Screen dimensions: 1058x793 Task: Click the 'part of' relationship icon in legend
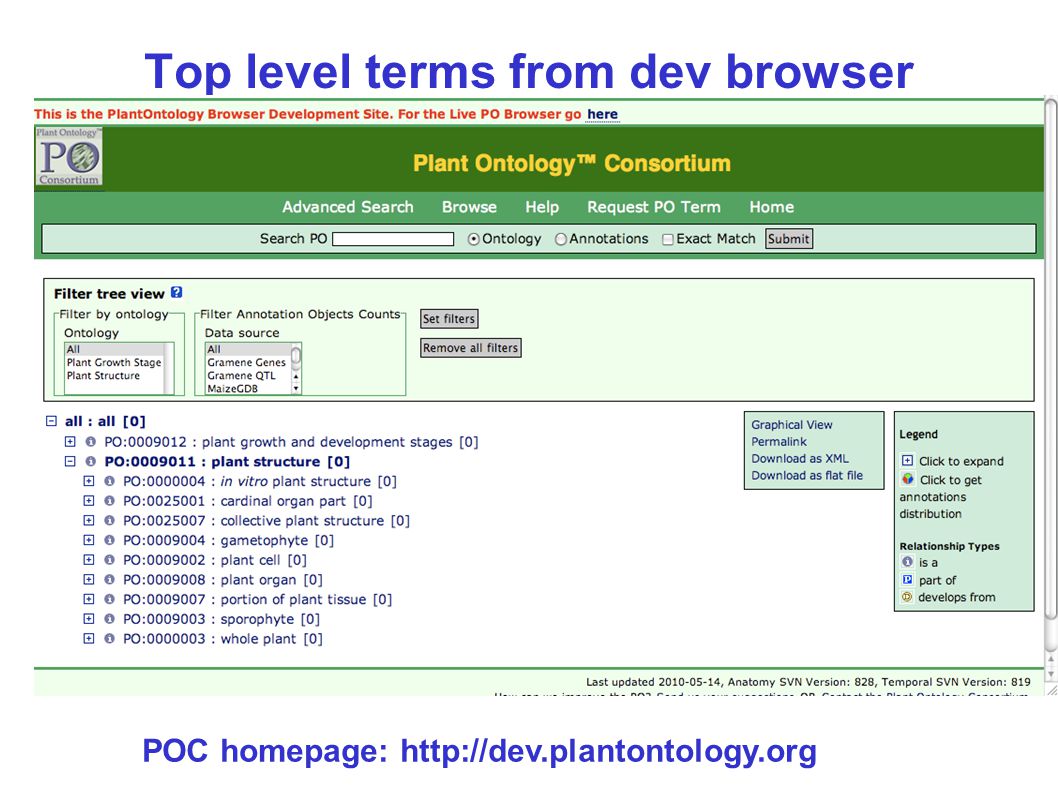pyautogui.click(x=908, y=579)
